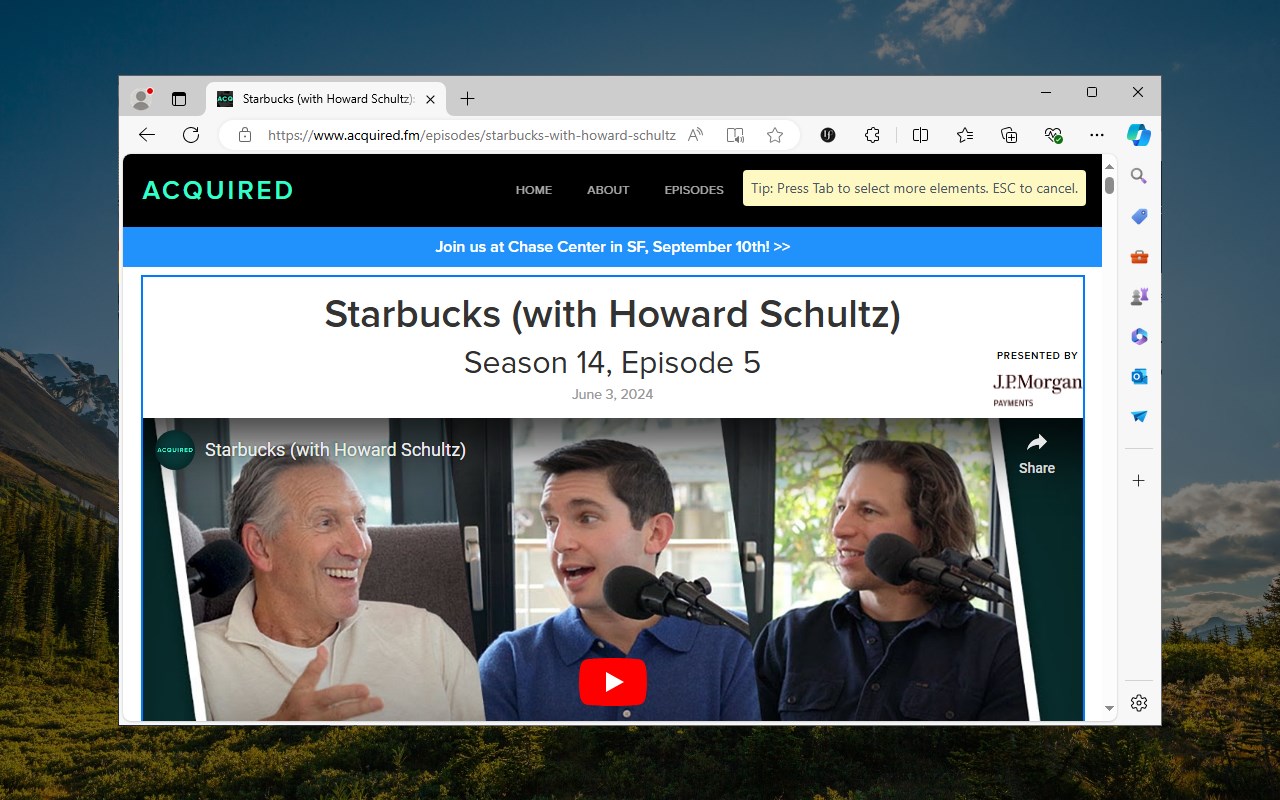Activate Read aloud icon in address bar
This screenshot has height=800, width=1280.
click(696, 135)
